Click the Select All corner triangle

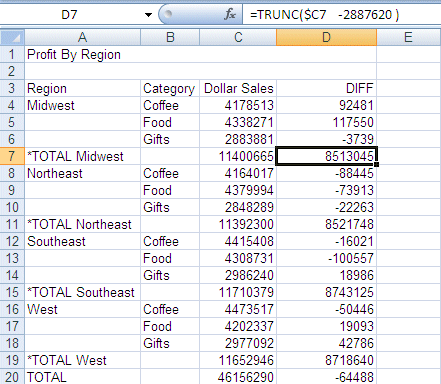12,37
